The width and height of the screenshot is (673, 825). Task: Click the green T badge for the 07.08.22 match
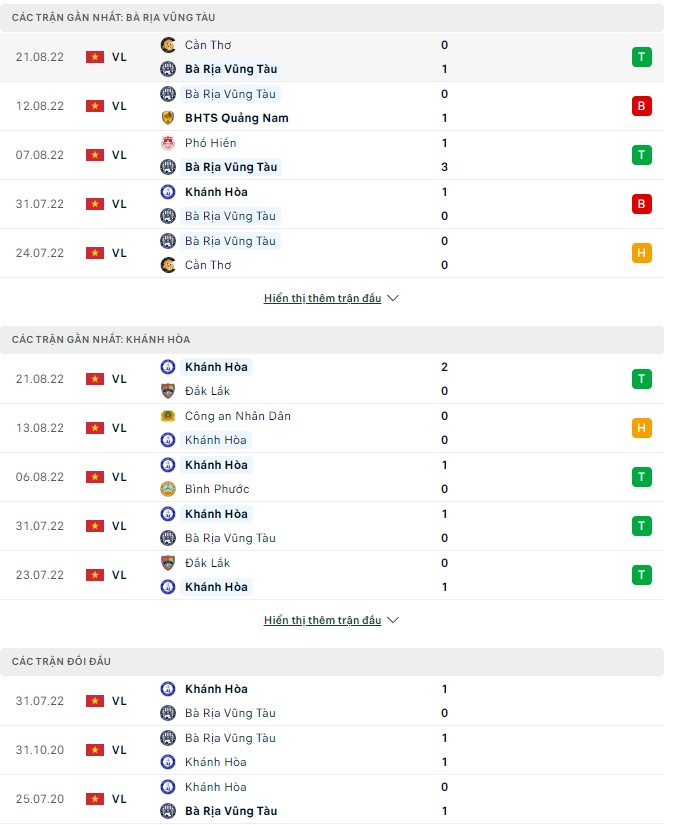point(641,155)
